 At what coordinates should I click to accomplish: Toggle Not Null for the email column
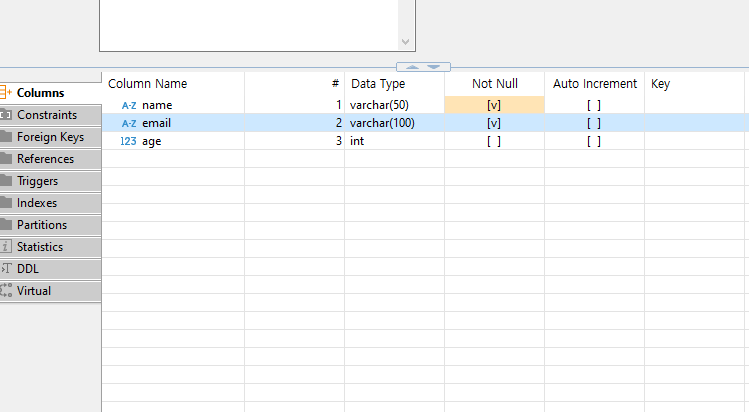coord(494,123)
